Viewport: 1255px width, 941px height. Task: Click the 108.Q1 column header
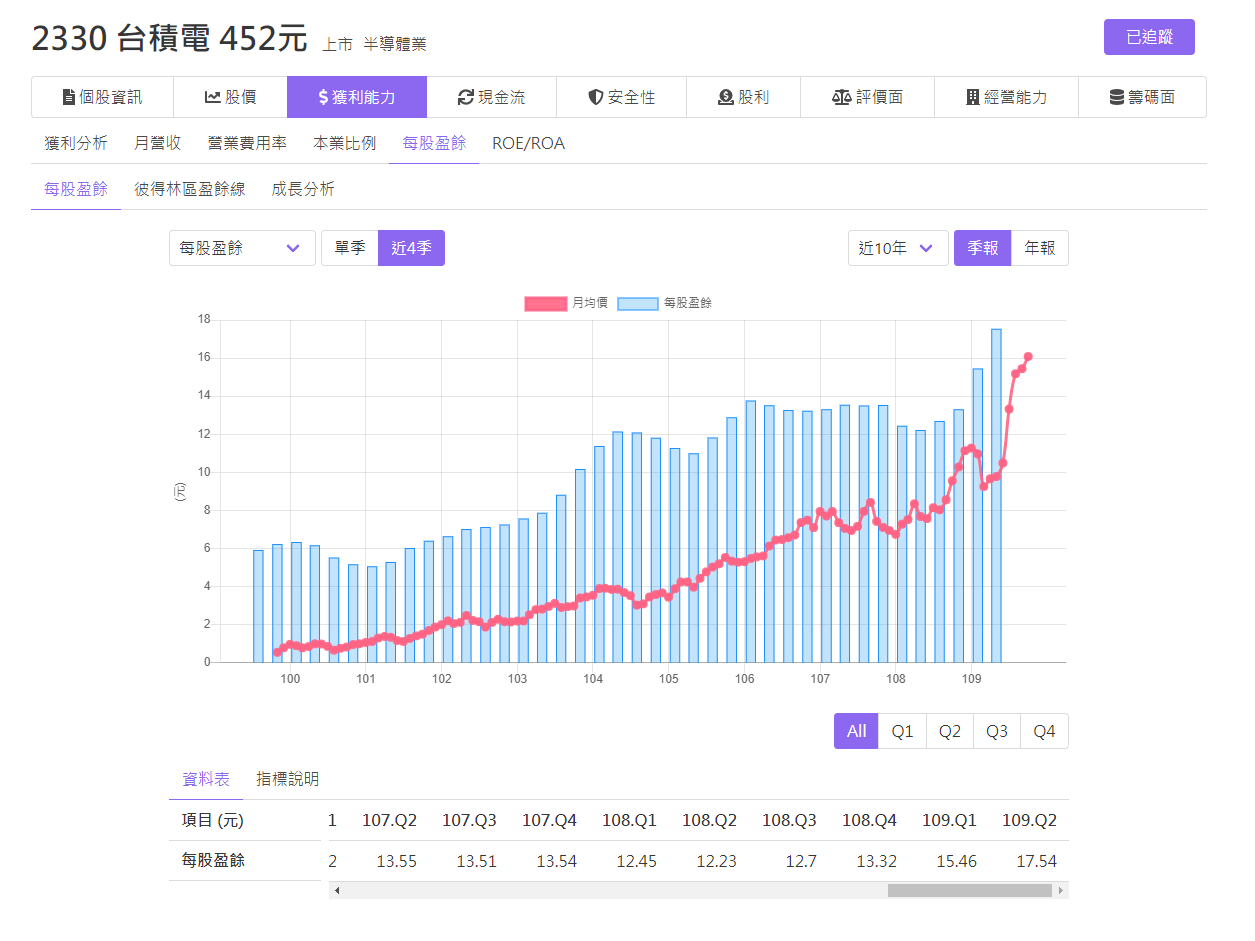629,820
